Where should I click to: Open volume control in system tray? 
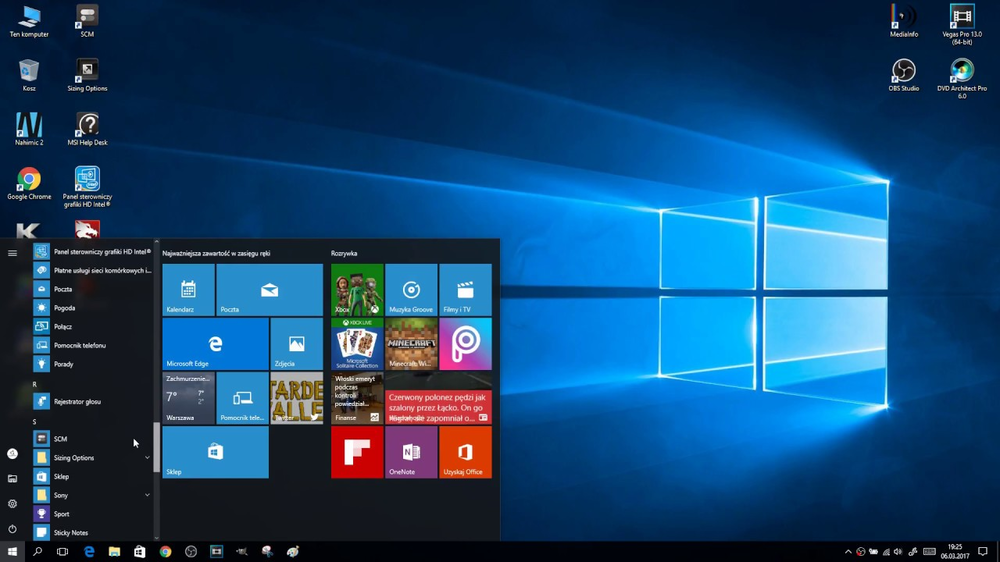click(898, 552)
